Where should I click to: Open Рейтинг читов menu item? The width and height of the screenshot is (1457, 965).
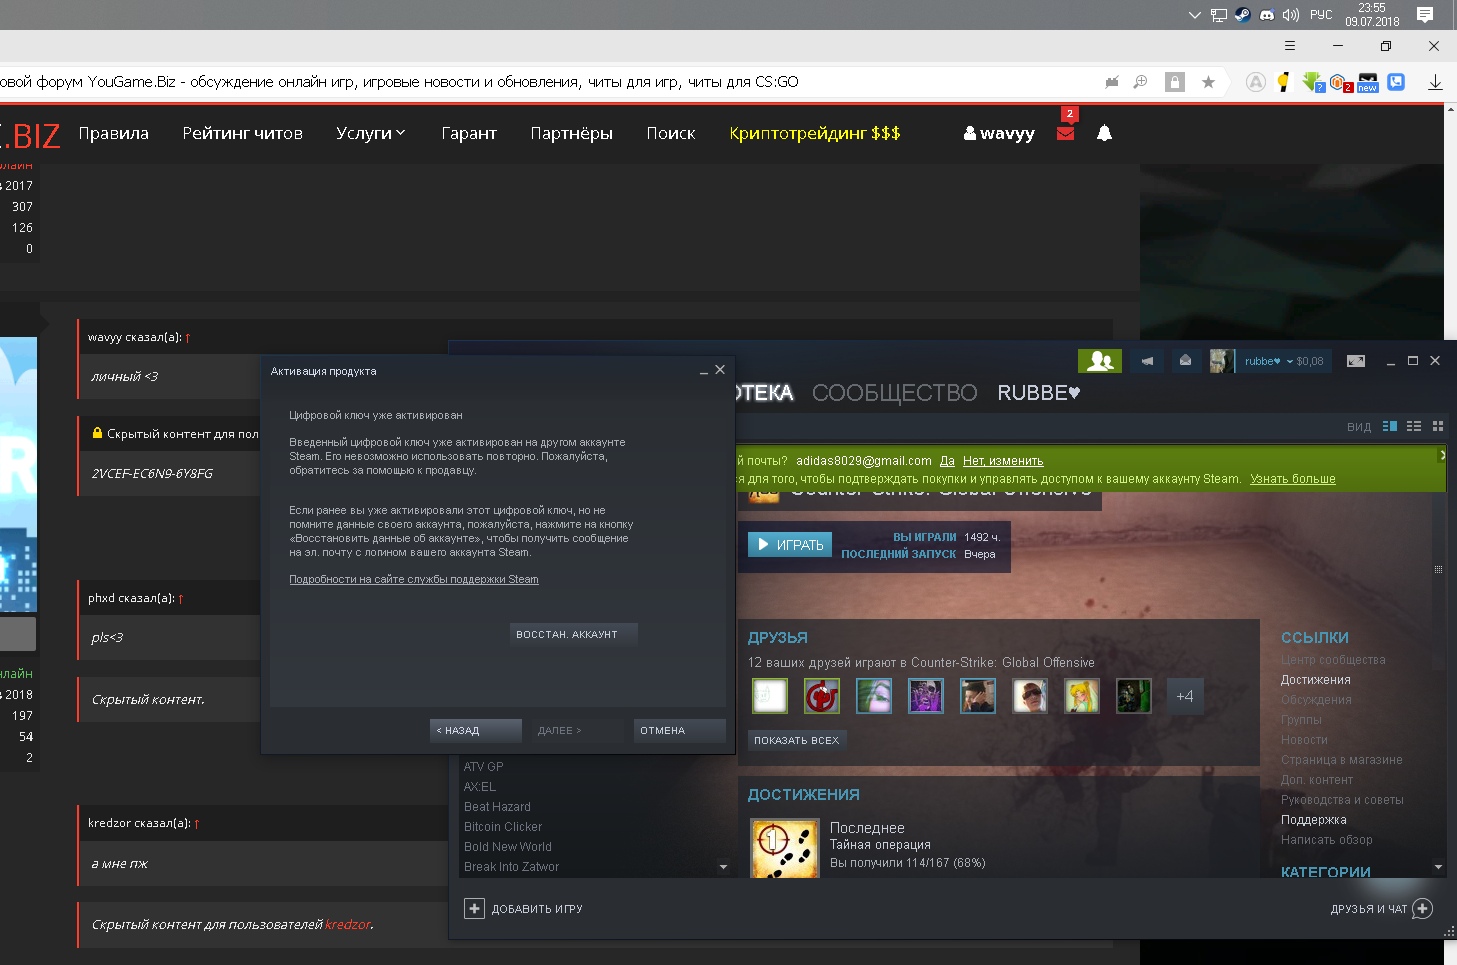pos(242,133)
